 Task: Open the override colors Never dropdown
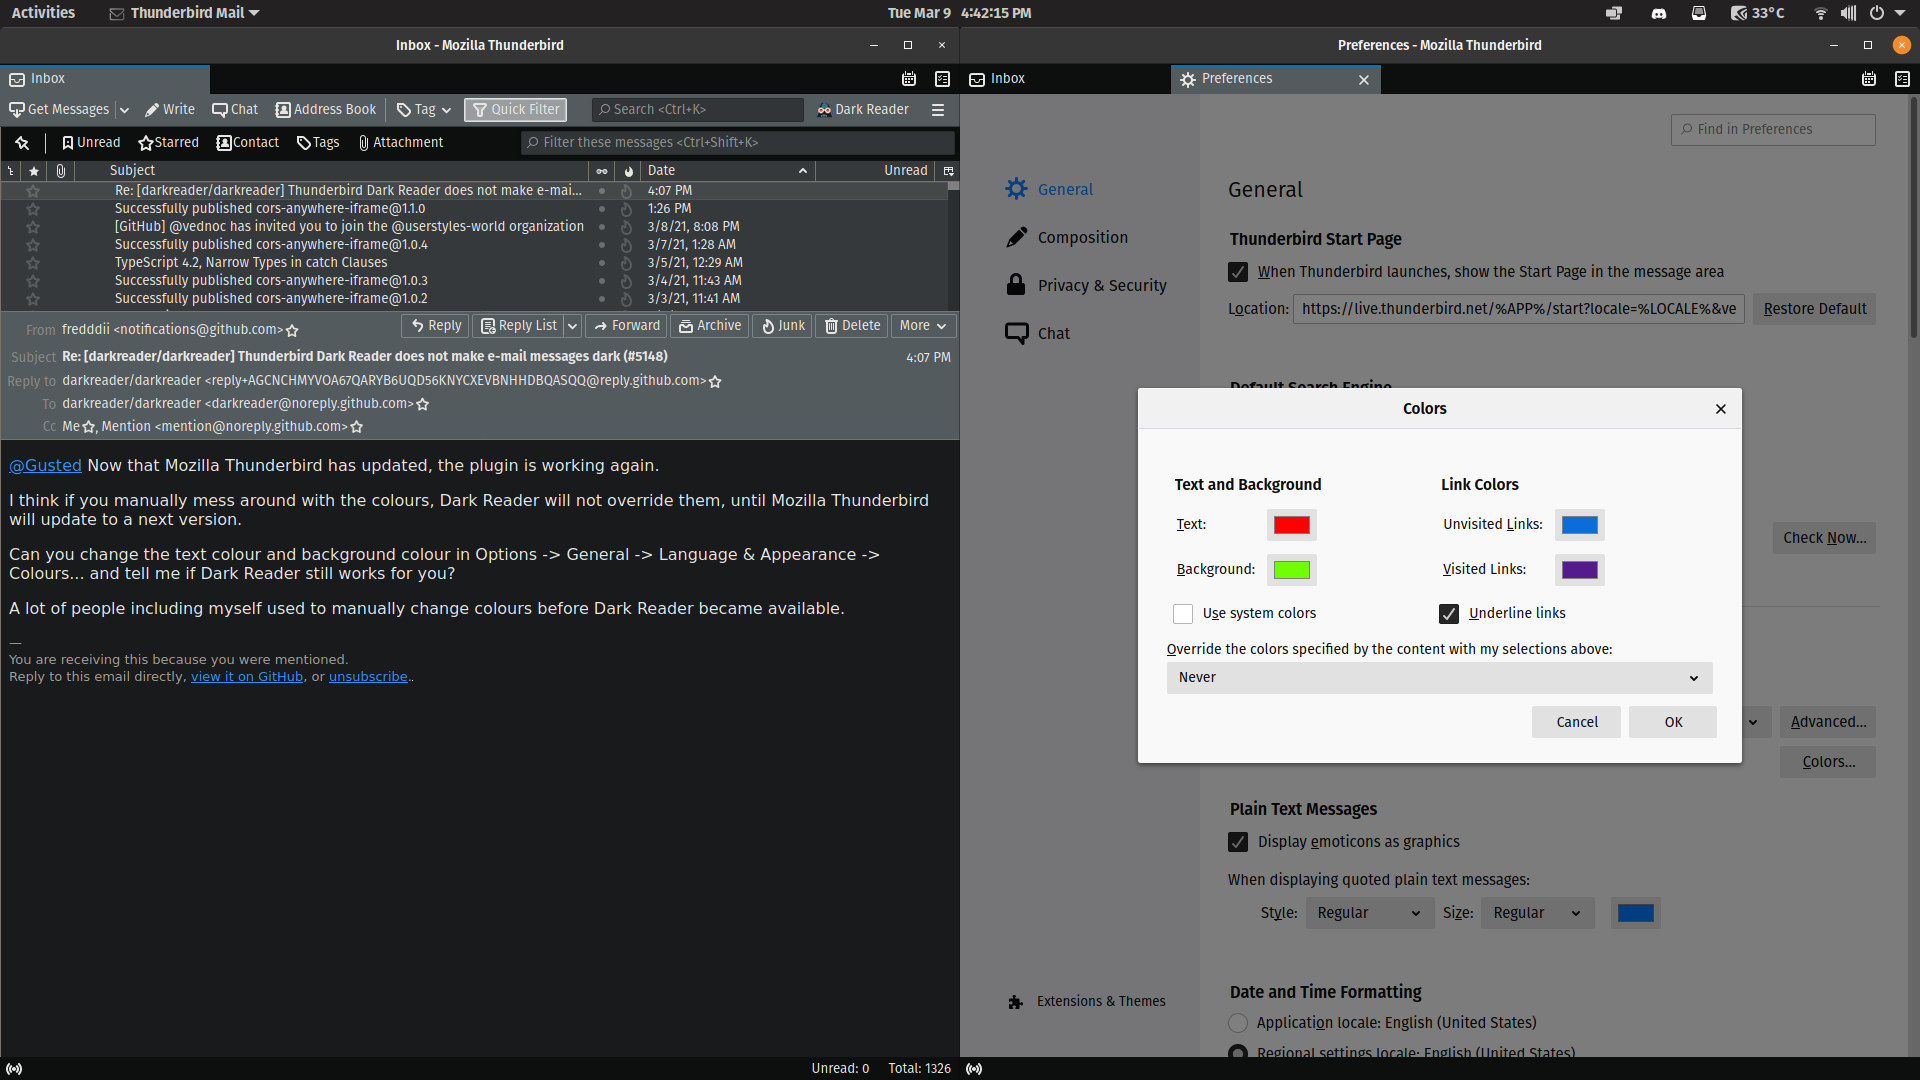tap(1438, 677)
